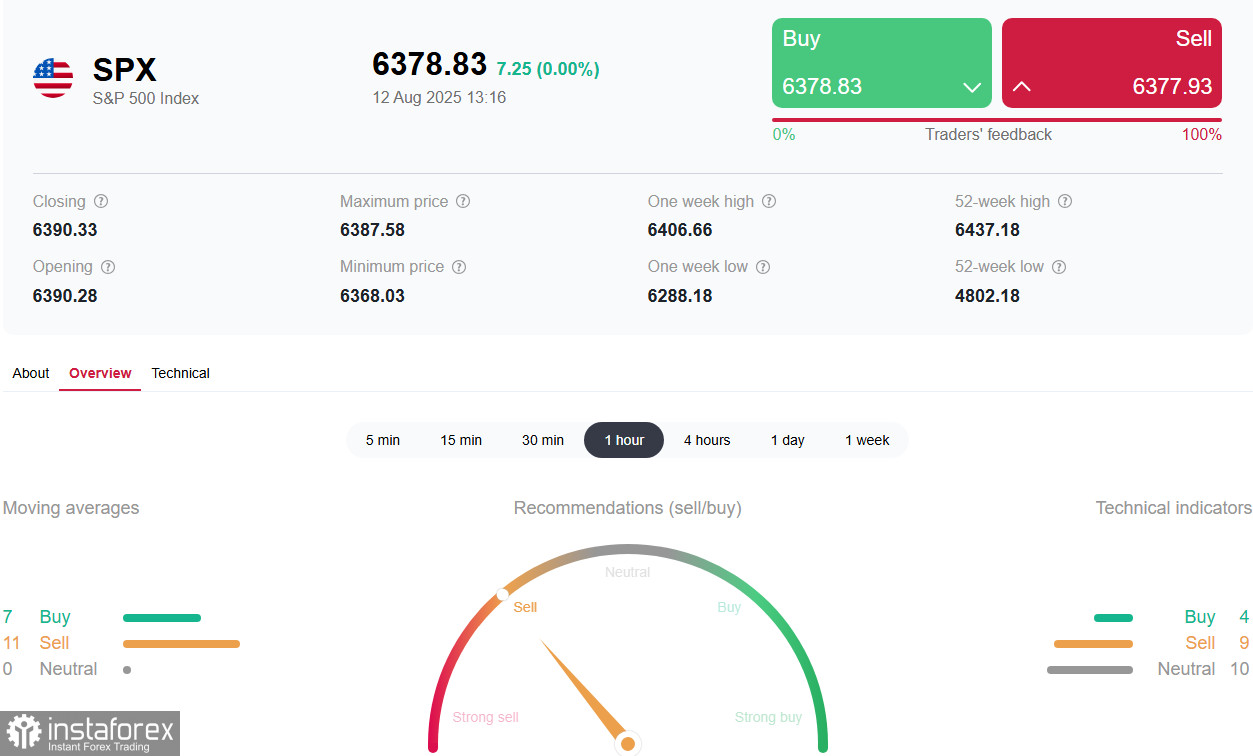This screenshot has width=1253, height=756.
Task: Click the instaforex logo
Action: (90, 733)
